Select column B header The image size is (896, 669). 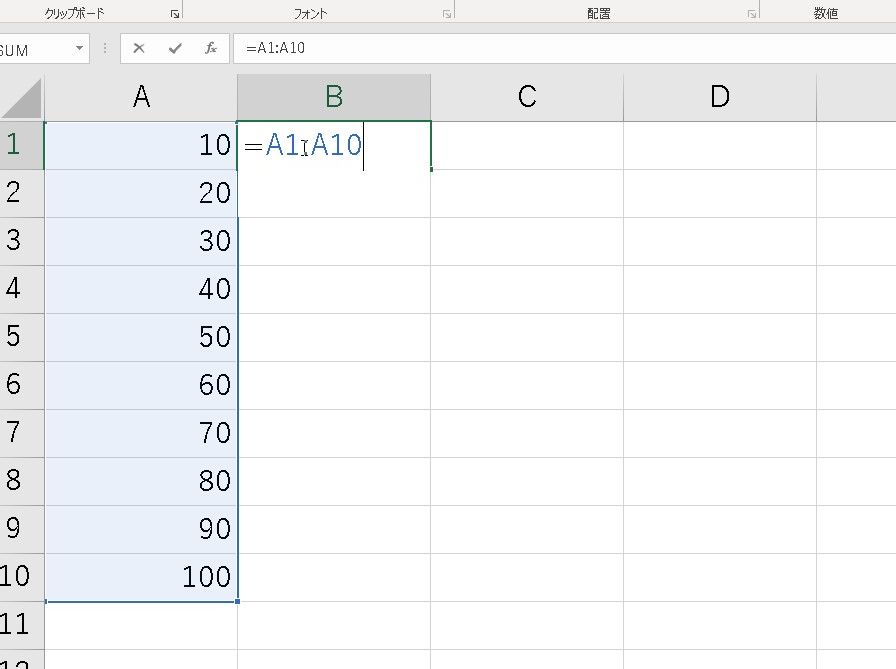coord(334,97)
